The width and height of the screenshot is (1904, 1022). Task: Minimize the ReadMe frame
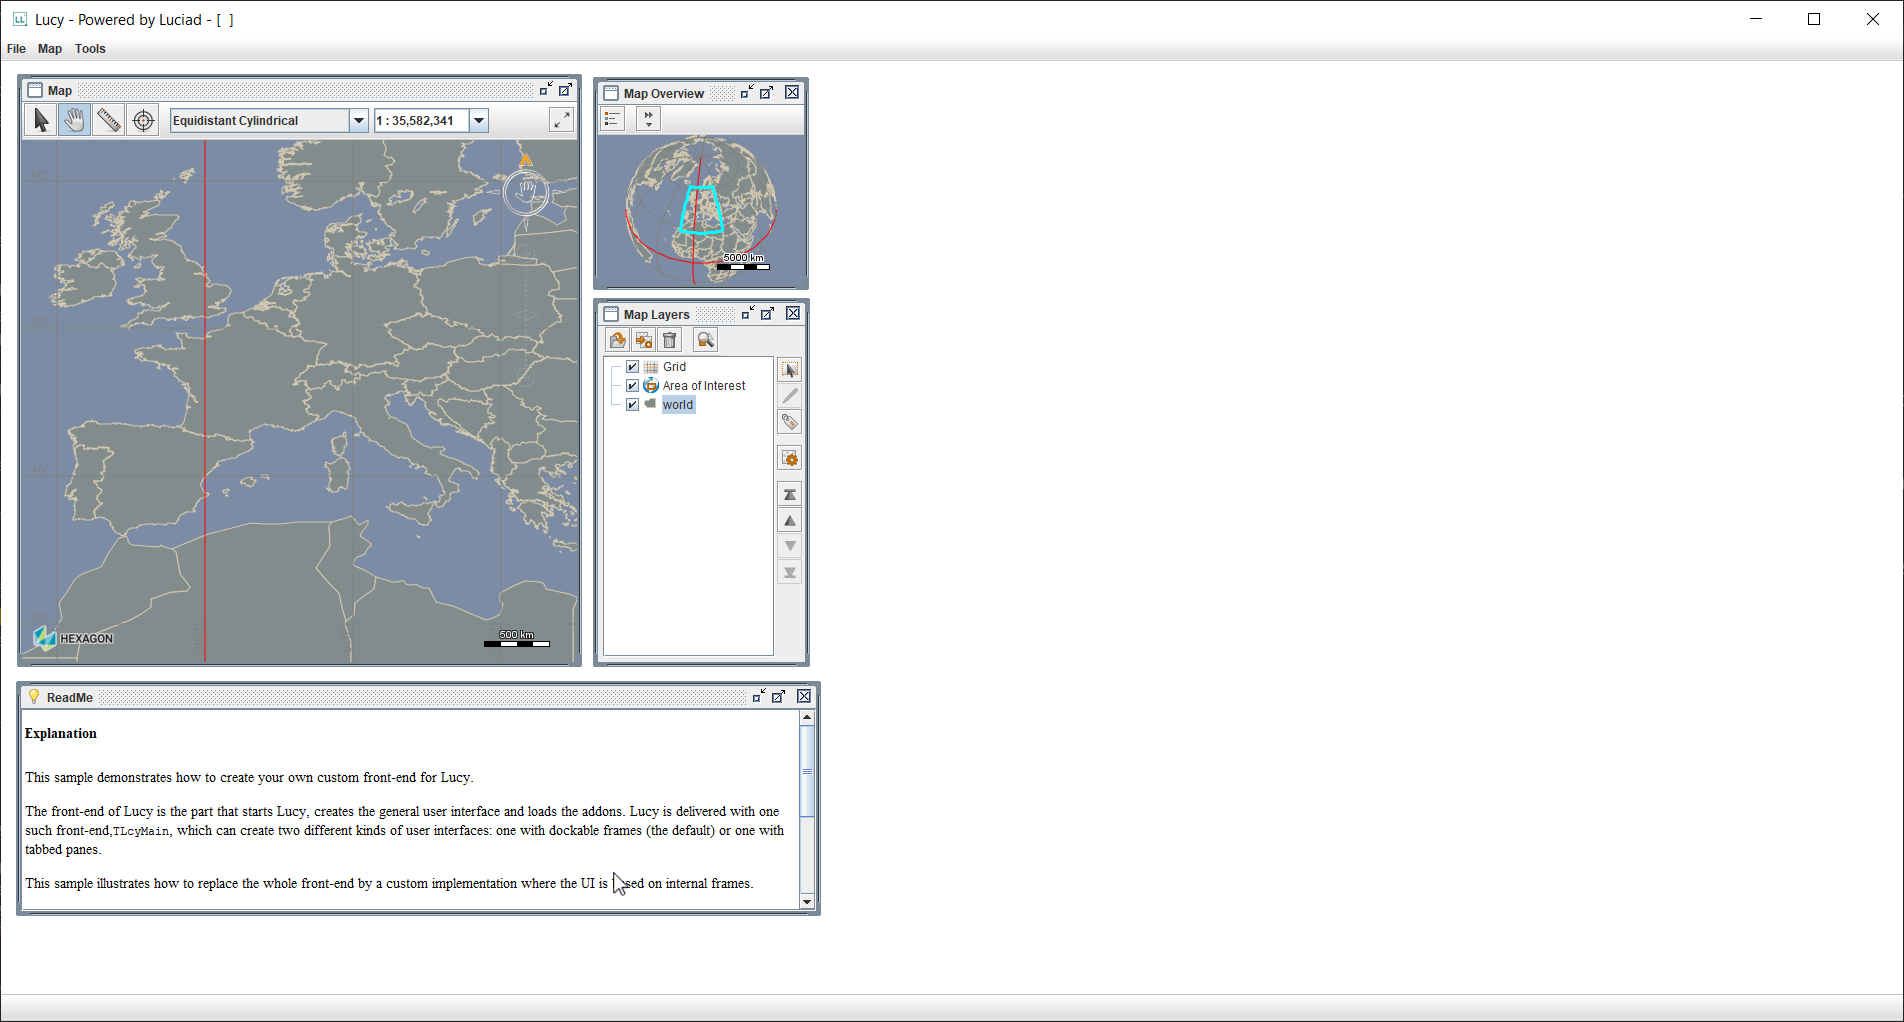pyautogui.click(x=759, y=696)
